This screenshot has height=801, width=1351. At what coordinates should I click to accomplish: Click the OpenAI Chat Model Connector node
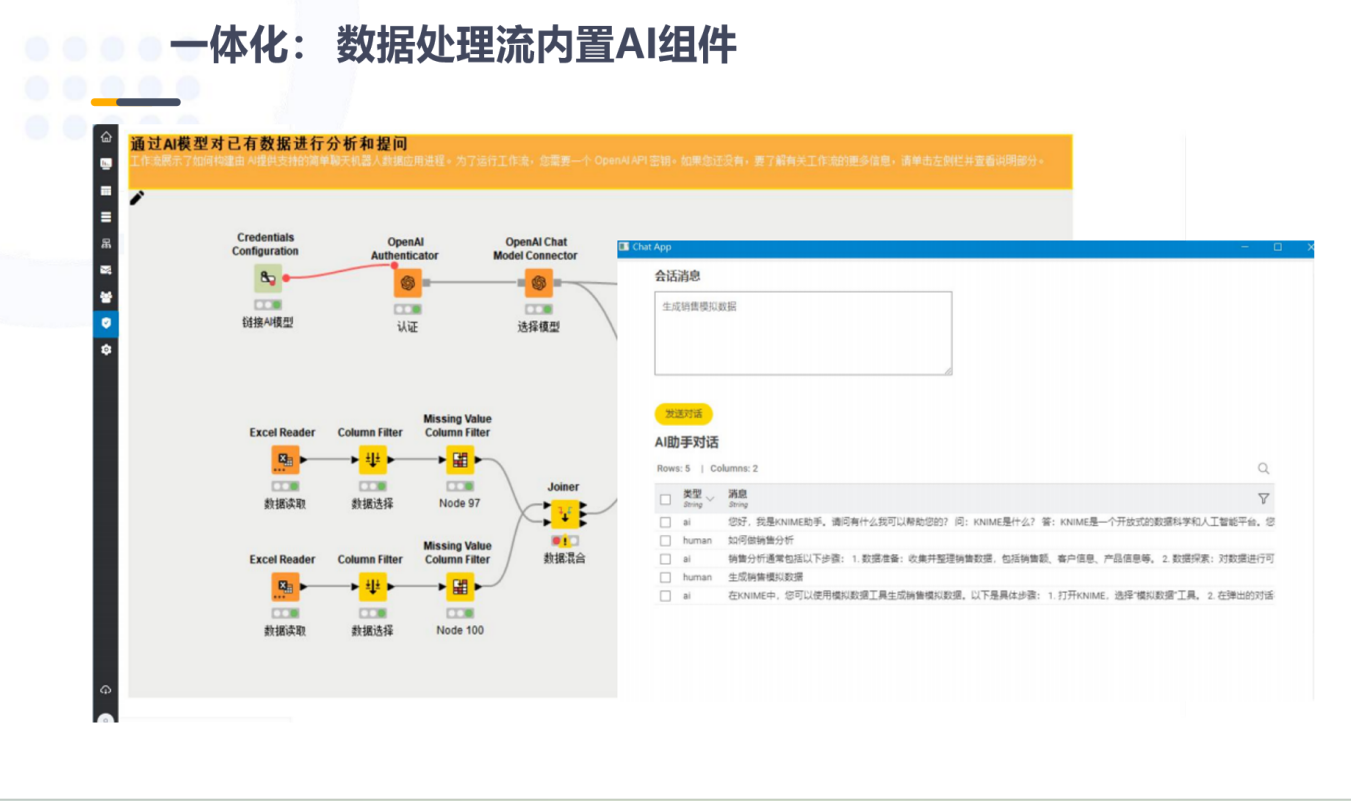tap(539, 283)
